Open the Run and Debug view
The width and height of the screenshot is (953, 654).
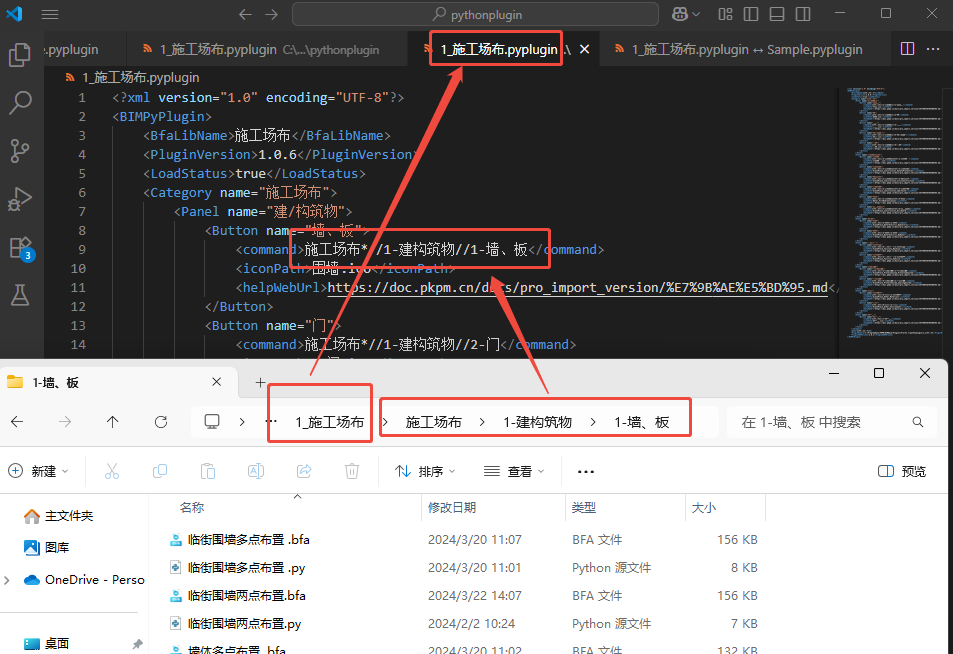click(20, 198)
